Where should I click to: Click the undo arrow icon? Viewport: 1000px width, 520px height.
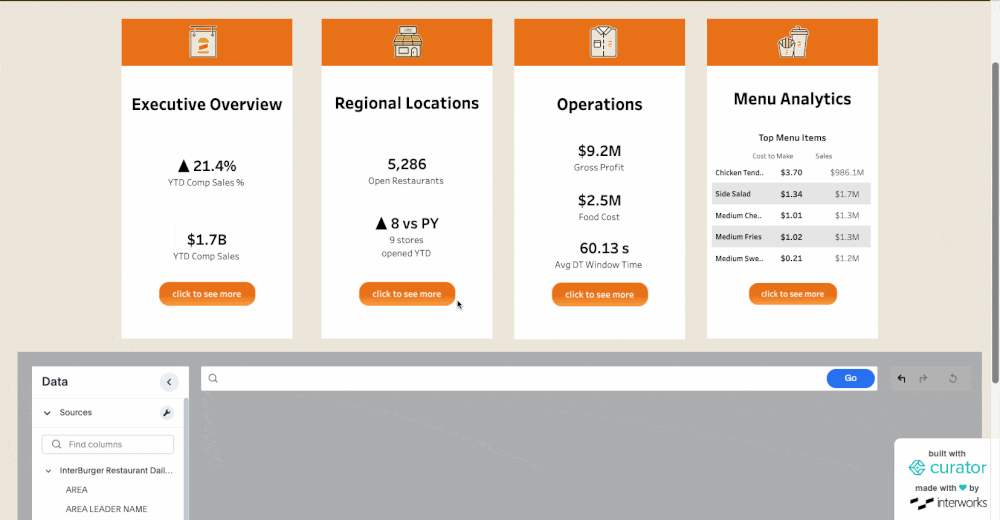tap(901, 379)
